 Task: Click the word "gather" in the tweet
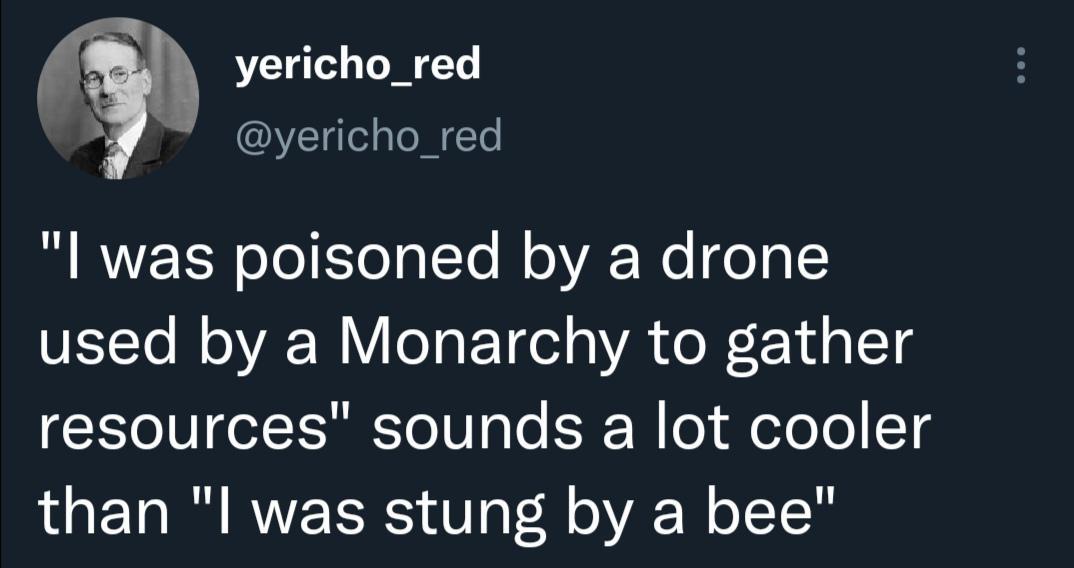click(x=821, y=345)
